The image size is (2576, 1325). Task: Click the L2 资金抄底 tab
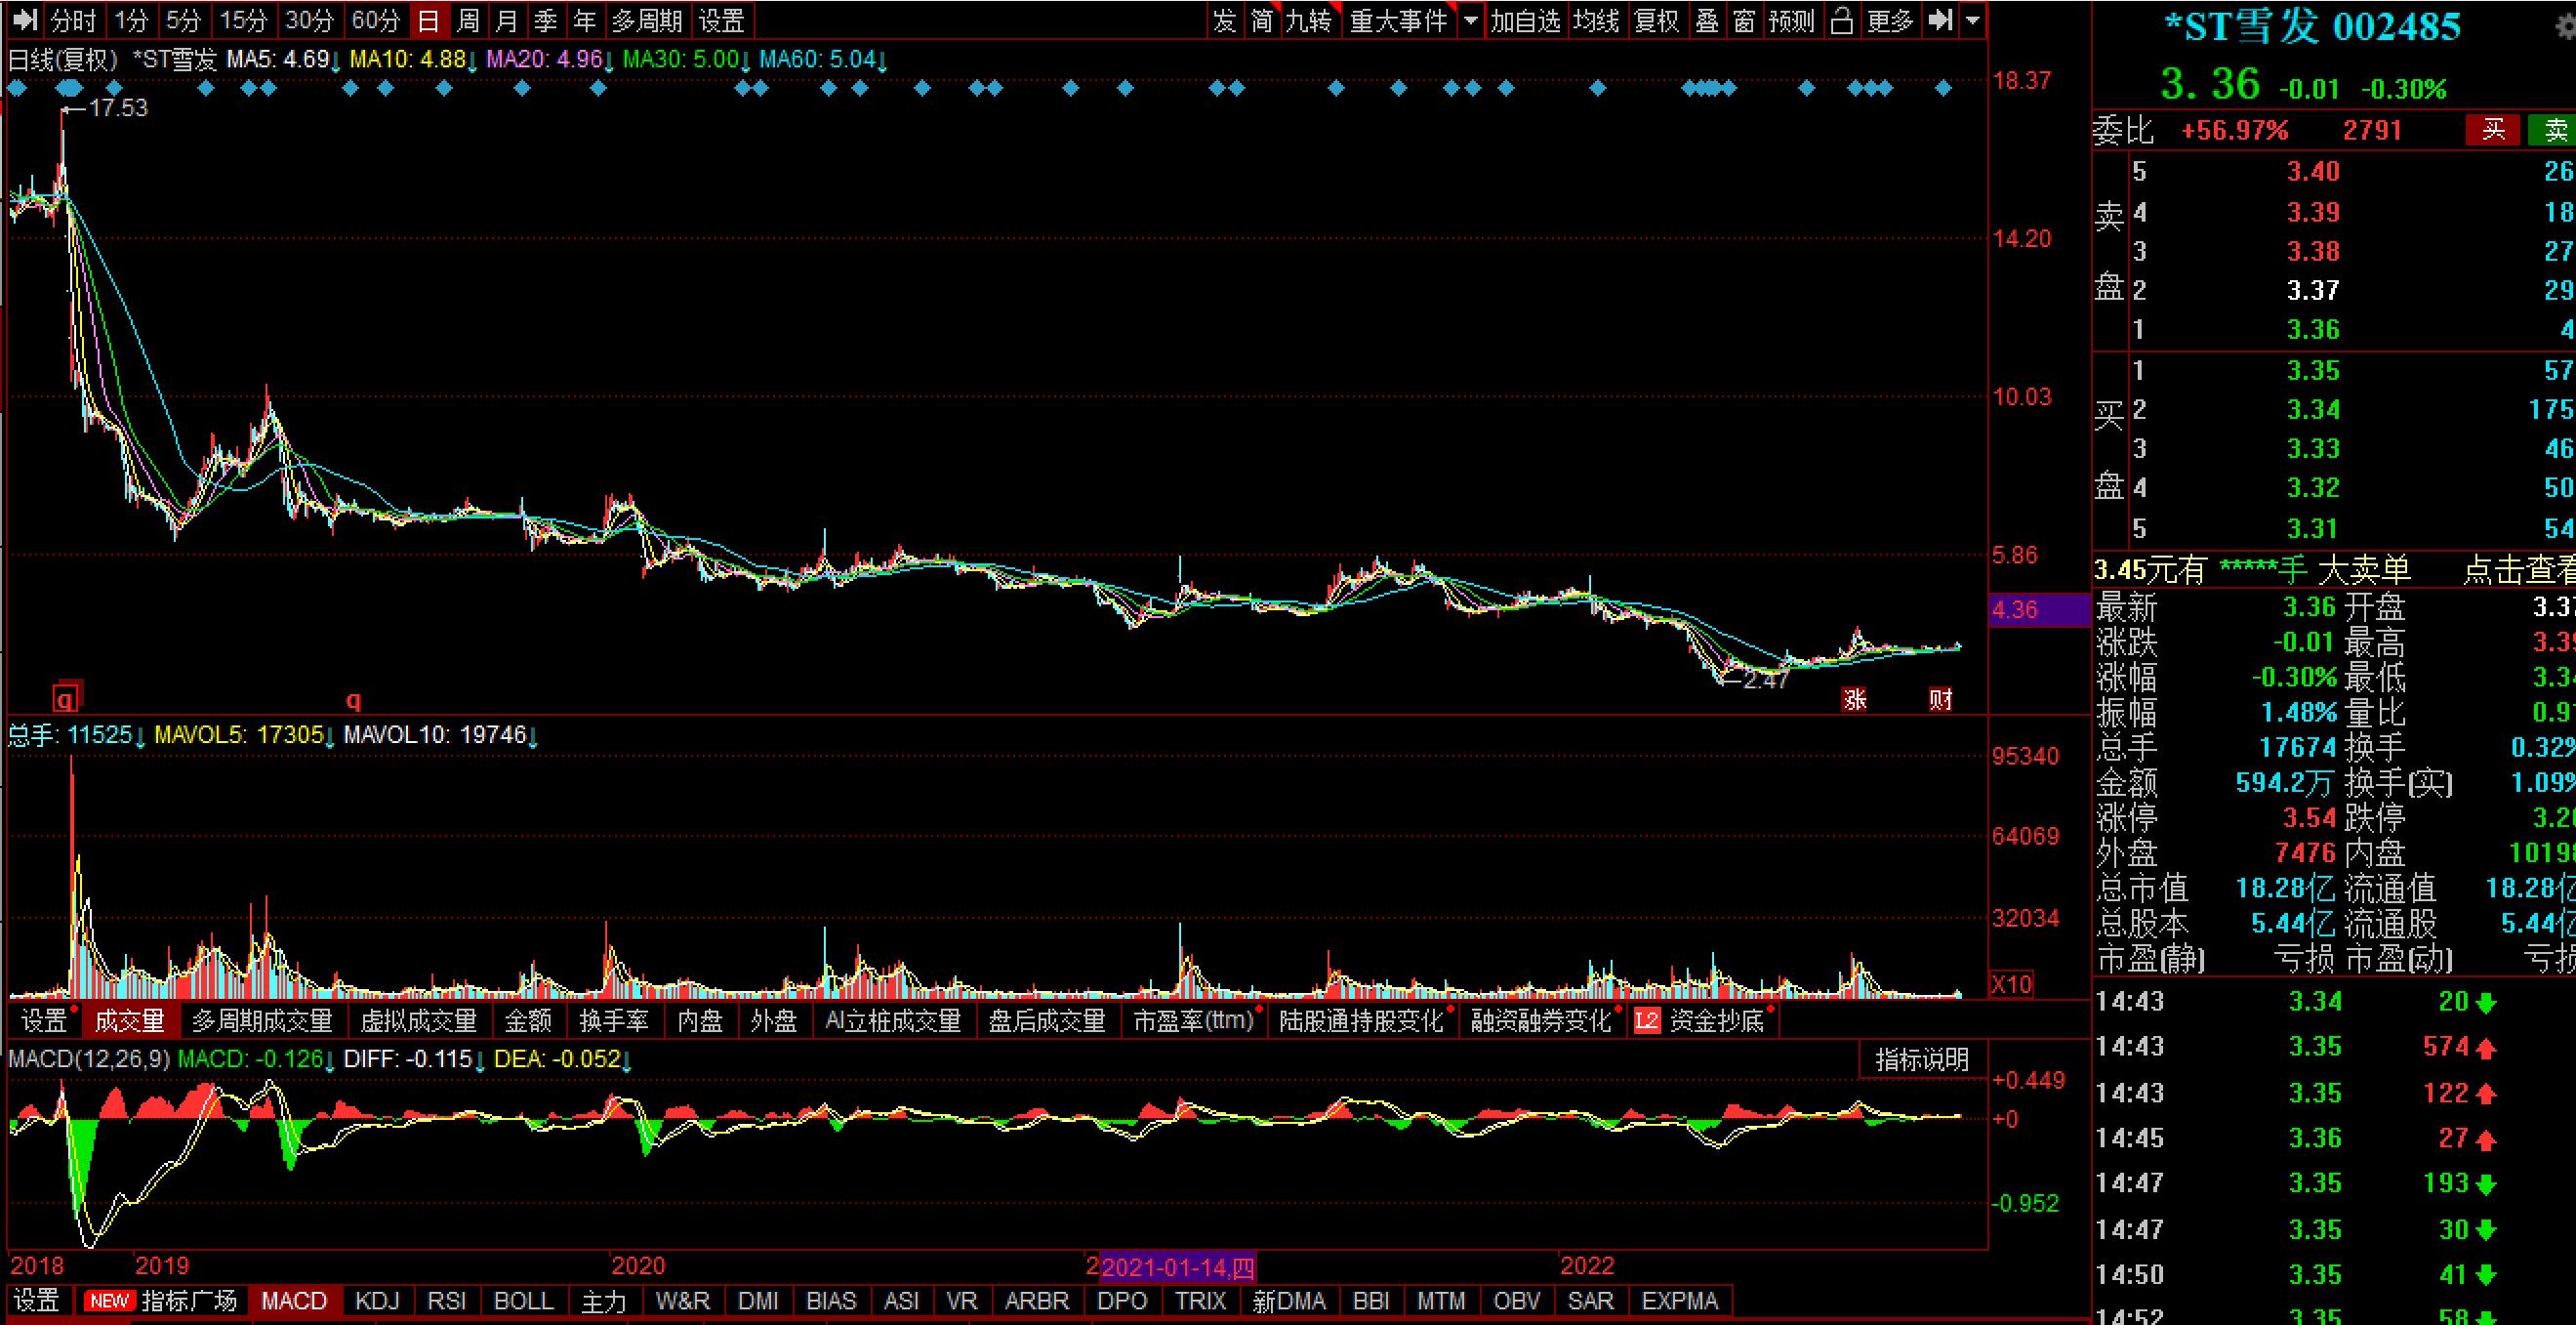(x=1703, y=1021)
